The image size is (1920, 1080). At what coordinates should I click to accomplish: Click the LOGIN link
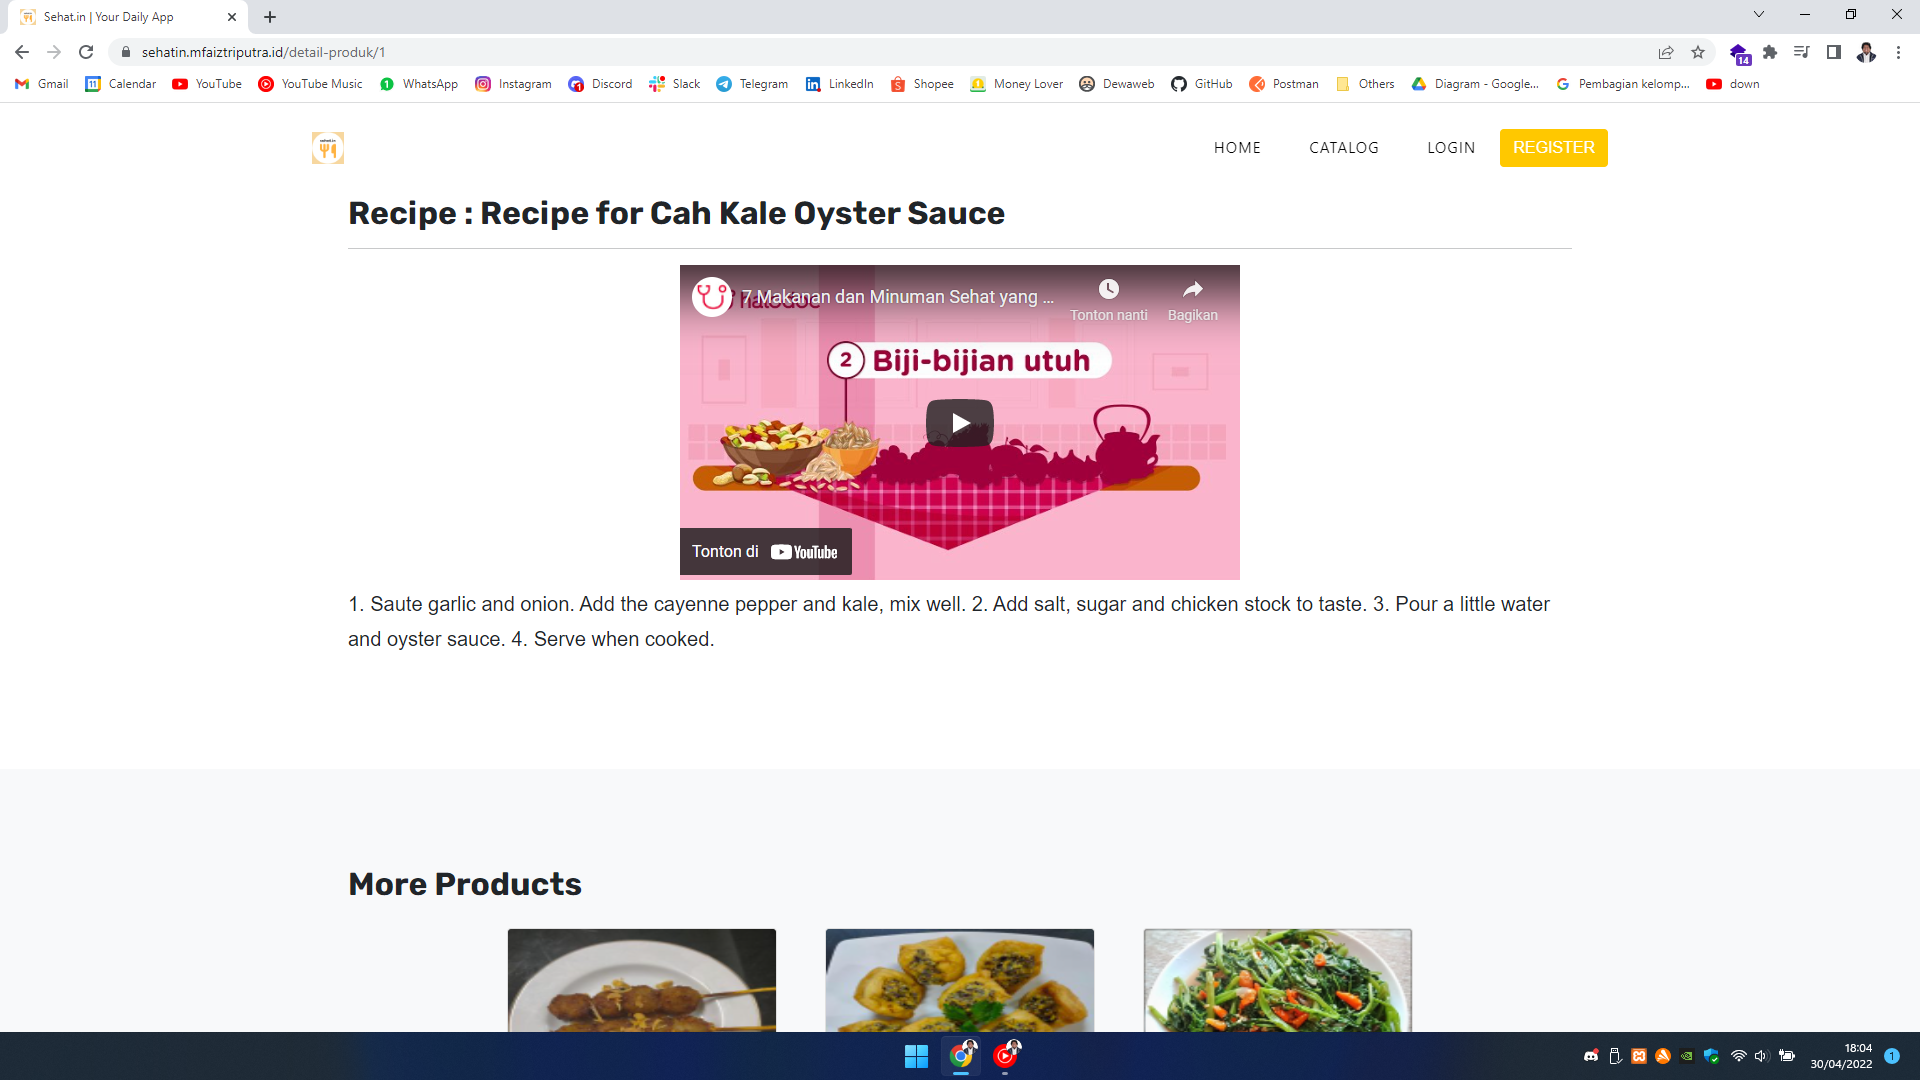[1450, 148]
